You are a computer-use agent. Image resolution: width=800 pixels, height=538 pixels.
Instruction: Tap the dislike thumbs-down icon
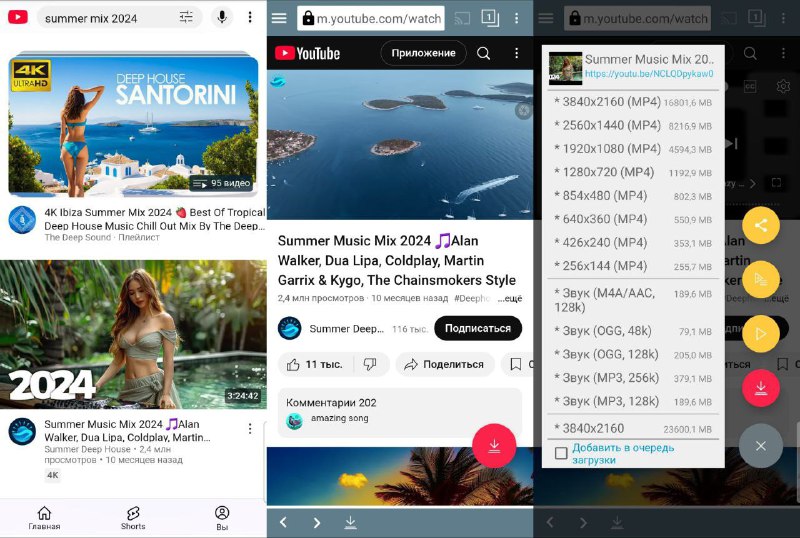click(x=370, y=364)
